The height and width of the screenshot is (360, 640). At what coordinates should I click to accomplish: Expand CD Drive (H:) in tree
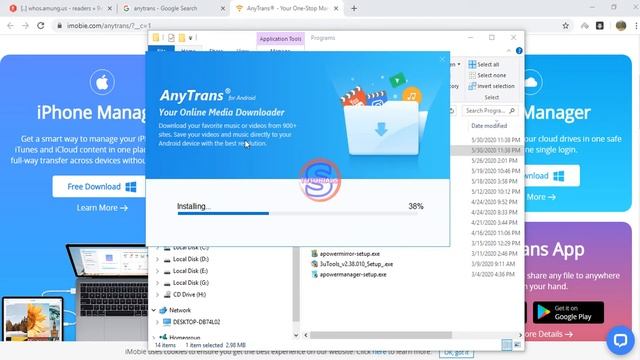coord(158,295)
